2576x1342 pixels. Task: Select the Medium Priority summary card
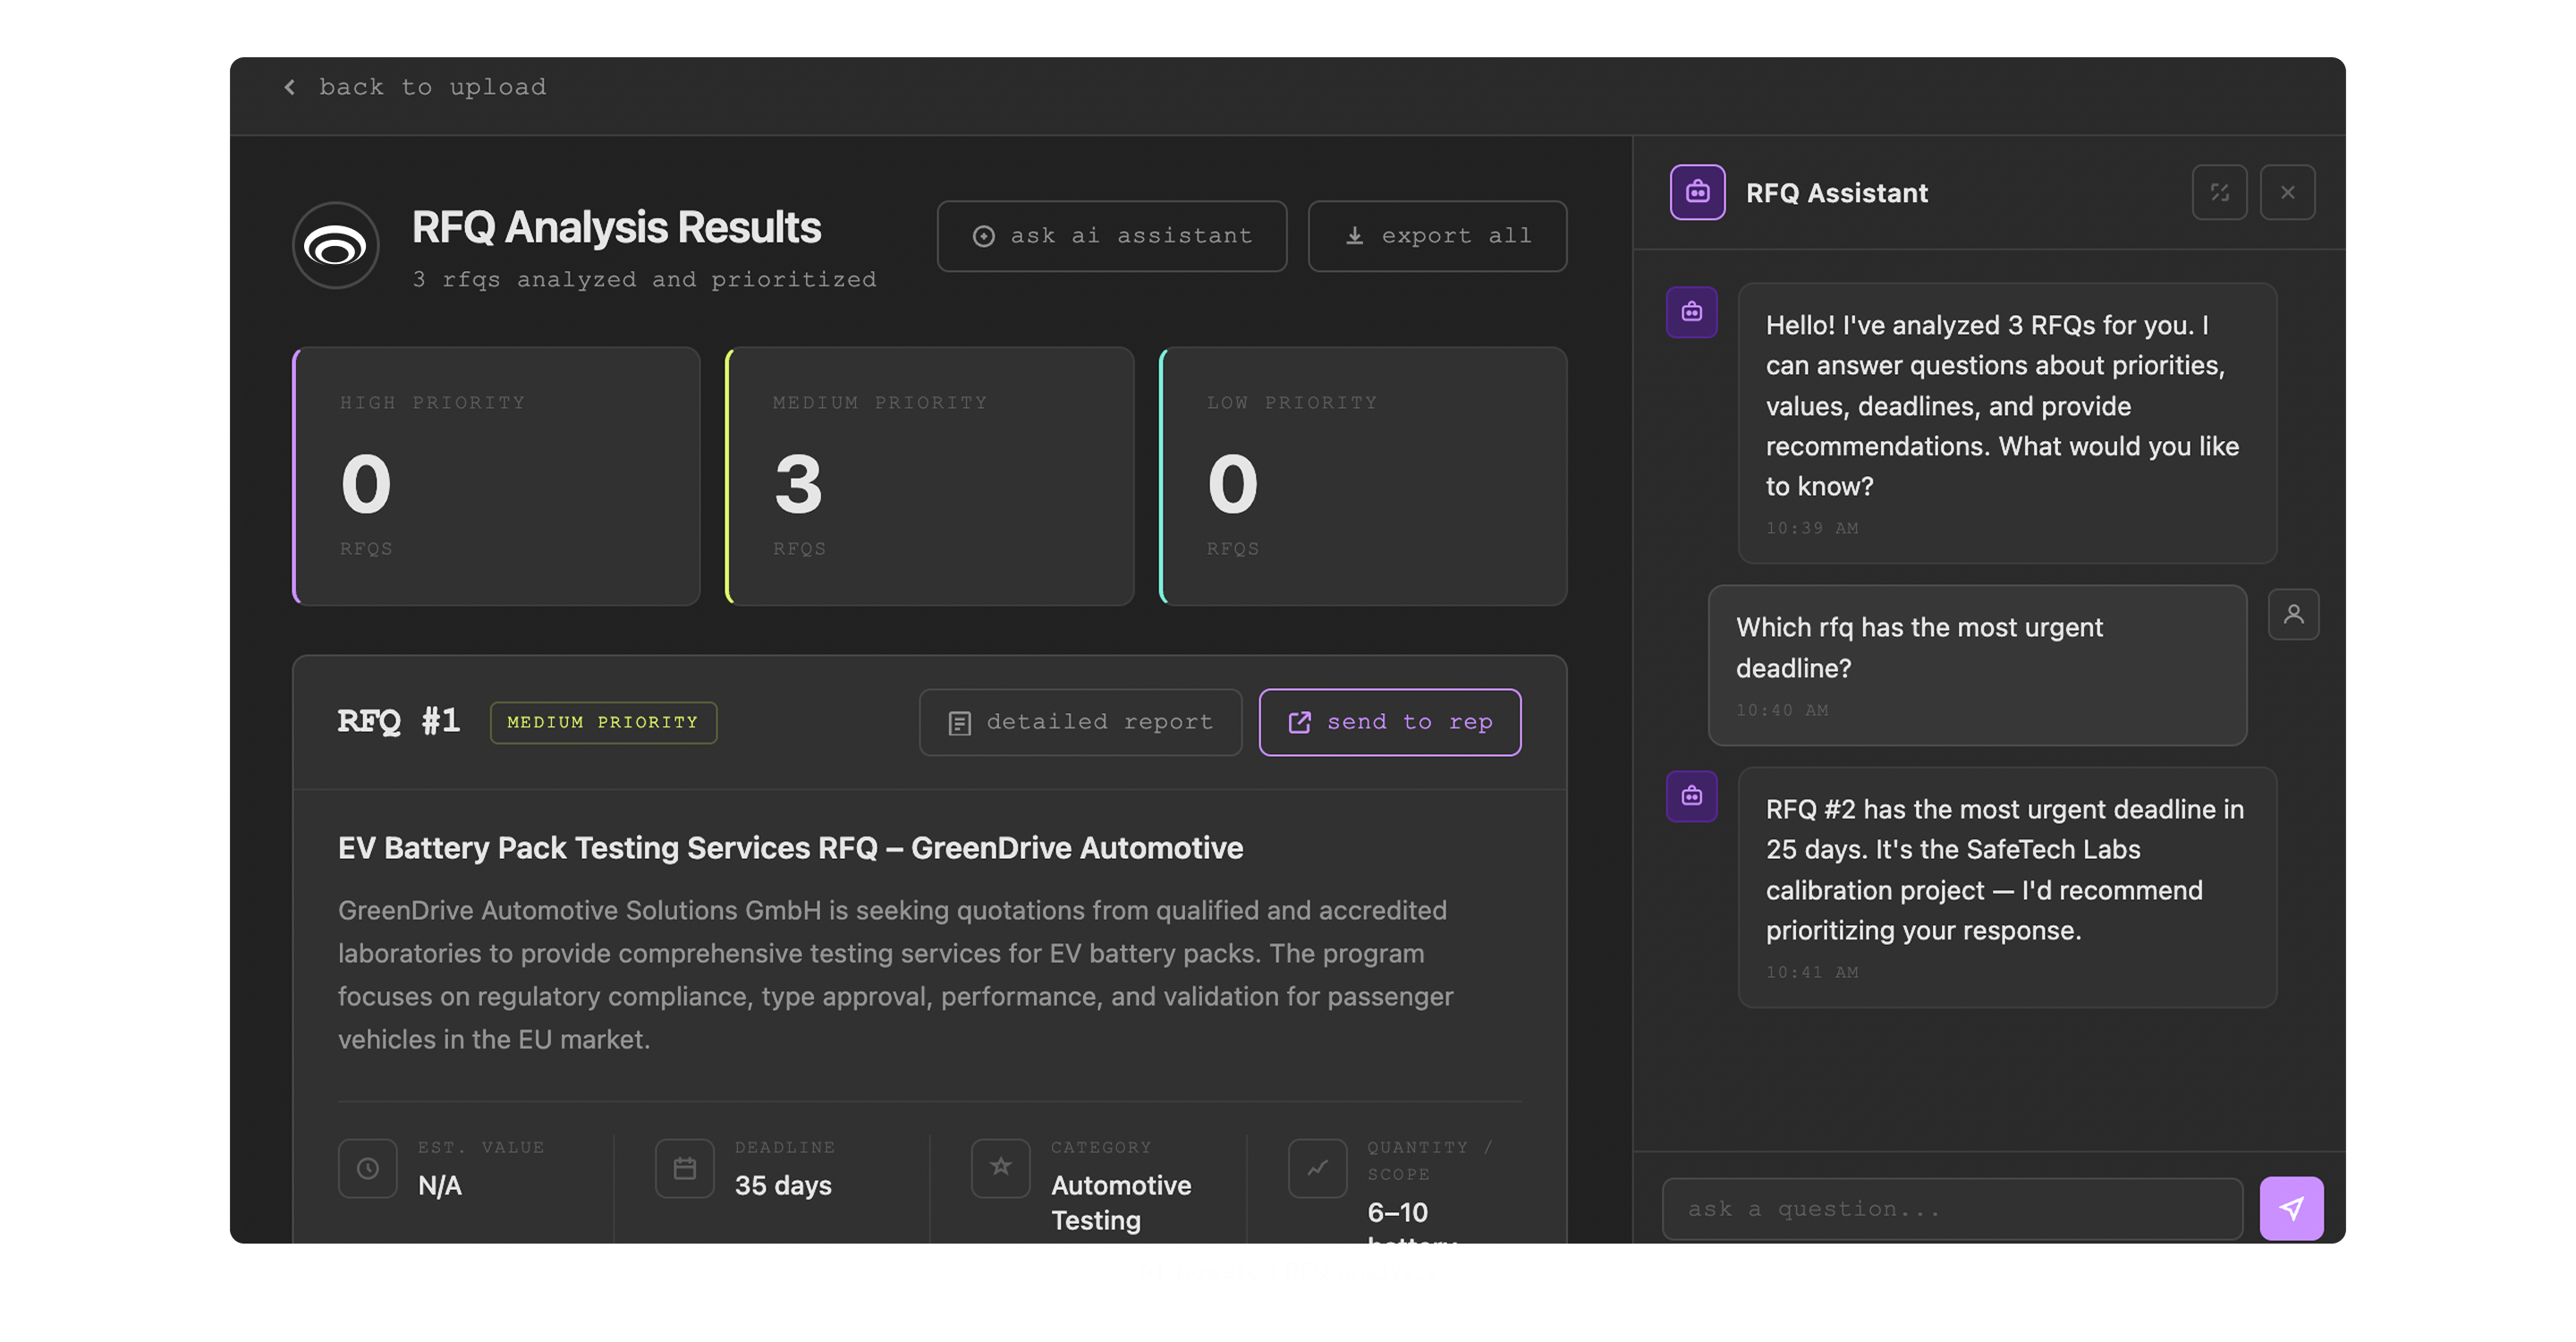(930, 476)
